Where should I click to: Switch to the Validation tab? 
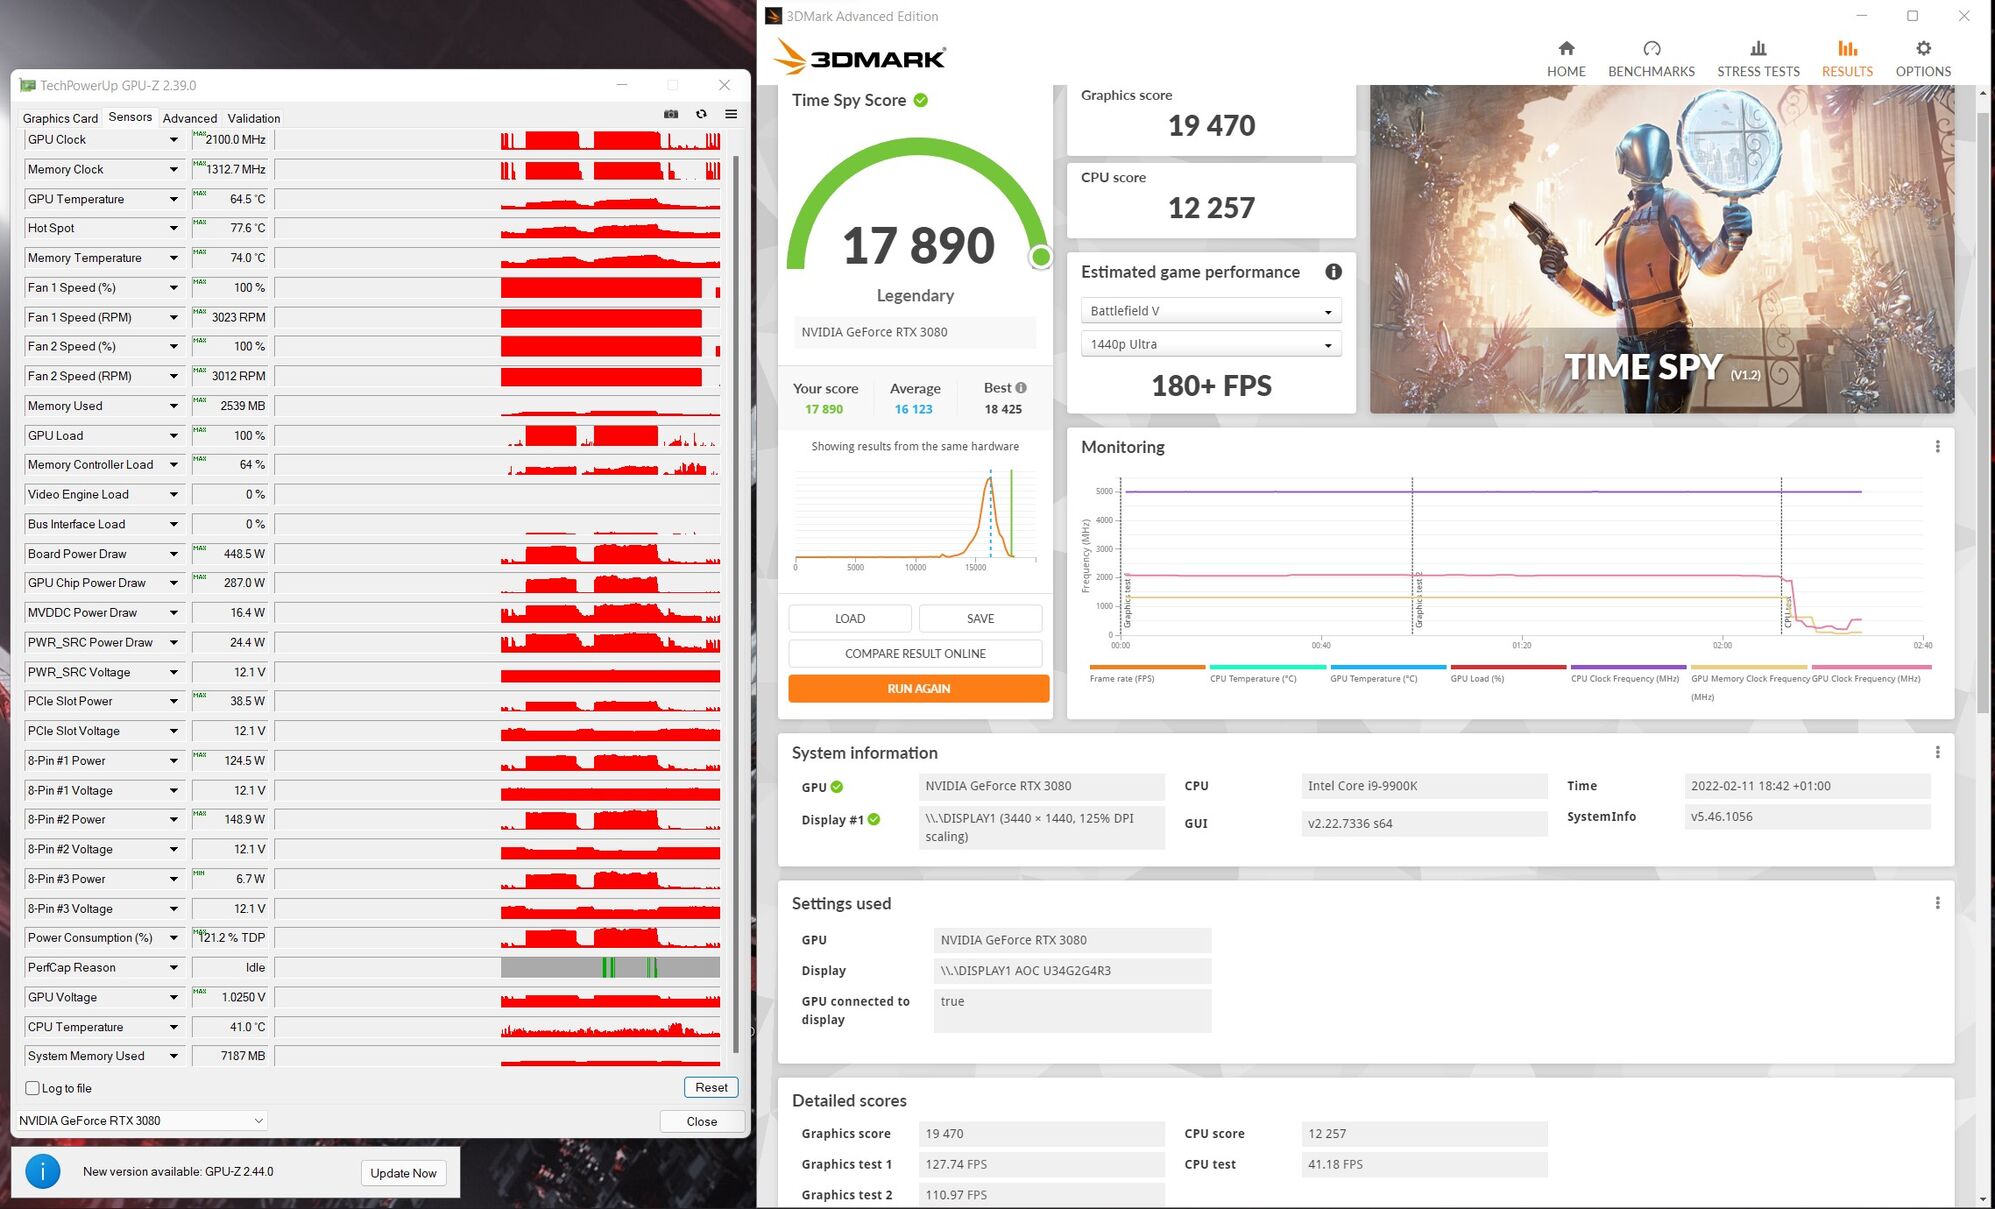pos(253,118)
